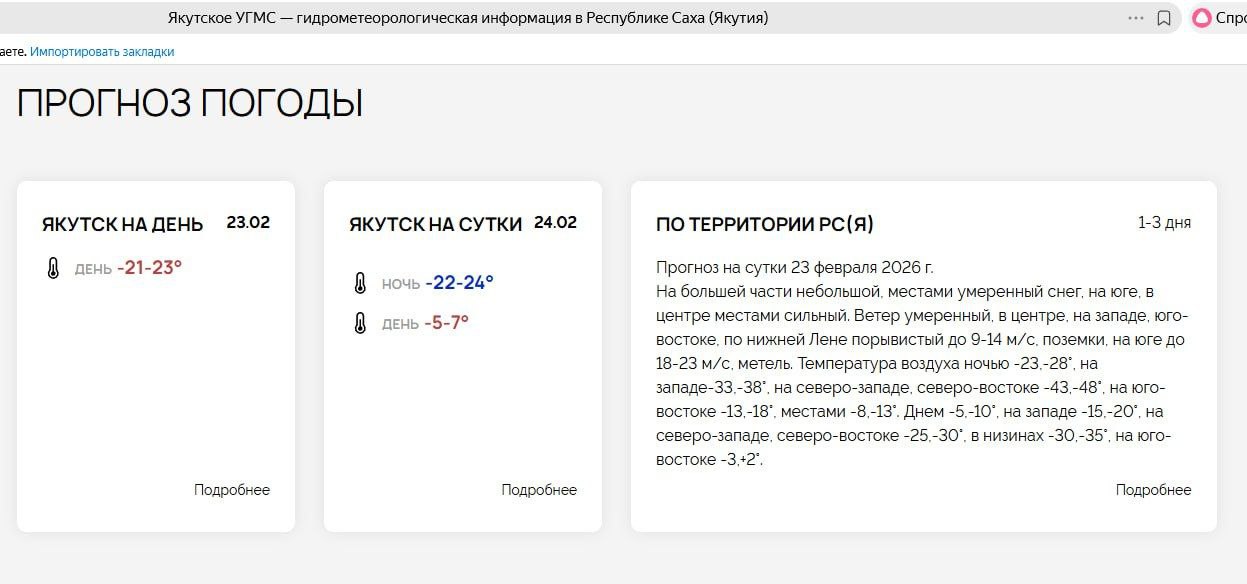Click thermometer icon beside НОЧЬ -22-24°
Image resolution: width=1247 pixels, height=584 pixels.
click(360, 284)
